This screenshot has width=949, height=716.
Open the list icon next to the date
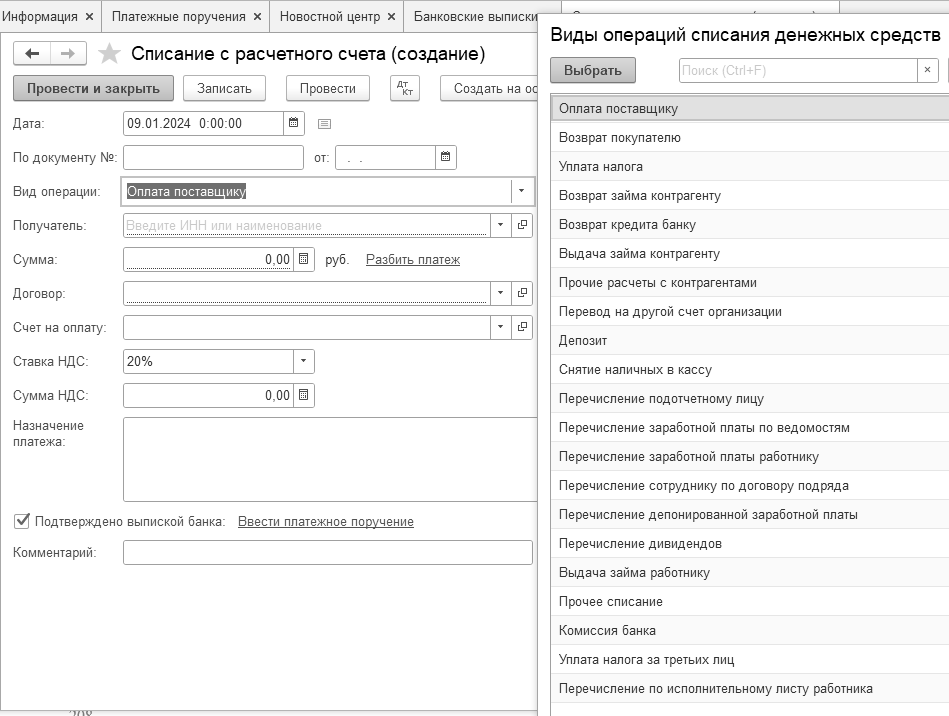(x=324, y=124)
